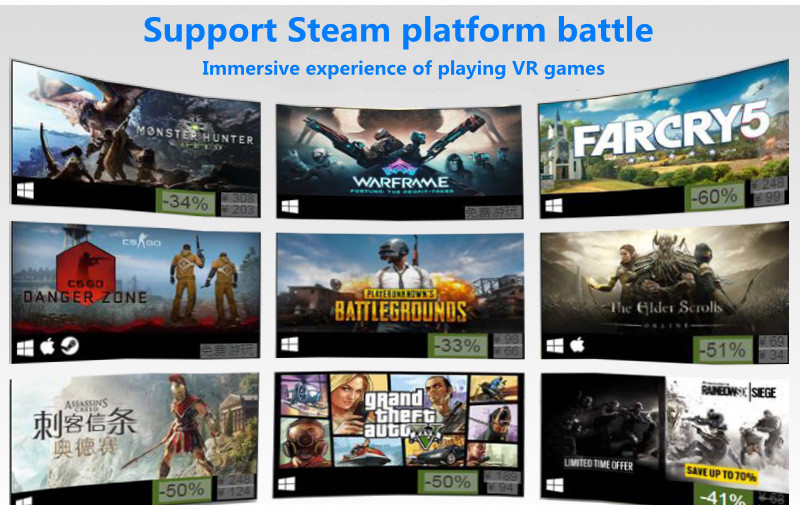This screenshot has height=505, width=800.
Task: Click Windows icon under Grand Theft Auto V
Action: click(287, 483)
